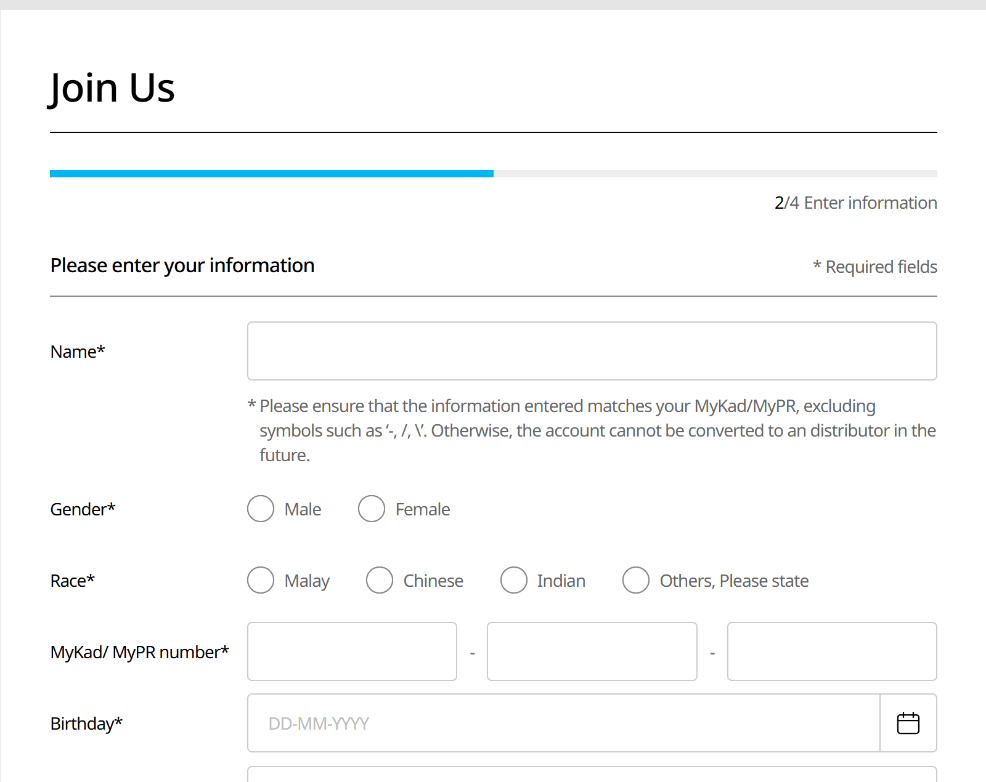Screen dimensions: 986x782
Task: Select Others, Please state race option
Action: click(636, 580)
